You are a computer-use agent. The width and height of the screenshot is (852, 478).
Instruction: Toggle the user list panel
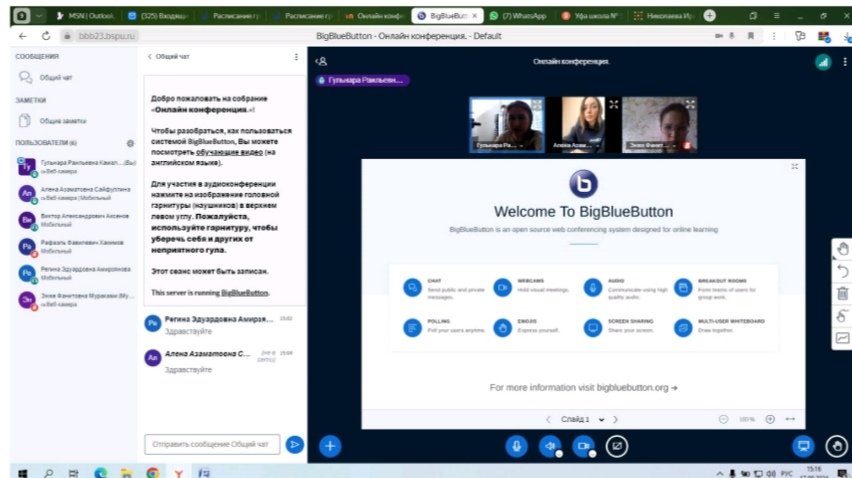coord(321,61)
